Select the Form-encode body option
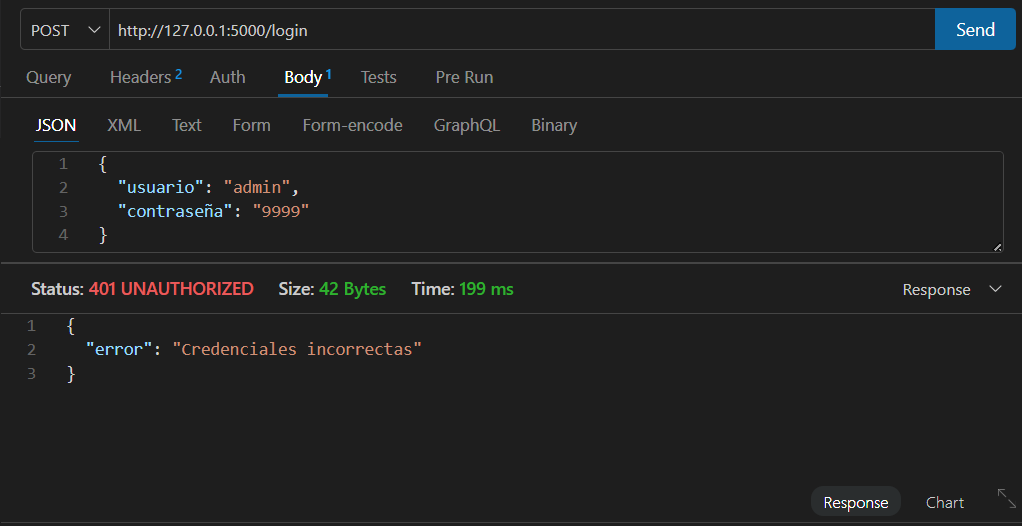The width and height of the screenshot is (1022, 526). click(x=353, y=125)
